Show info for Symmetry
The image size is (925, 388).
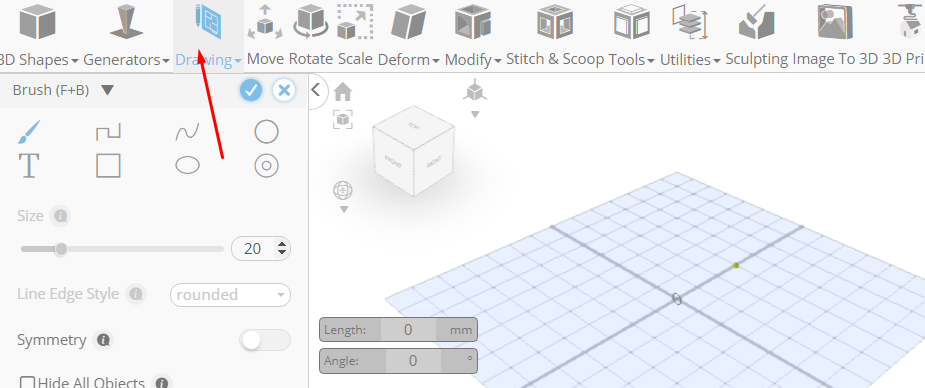pyautogui.click(x=103, y=340)
